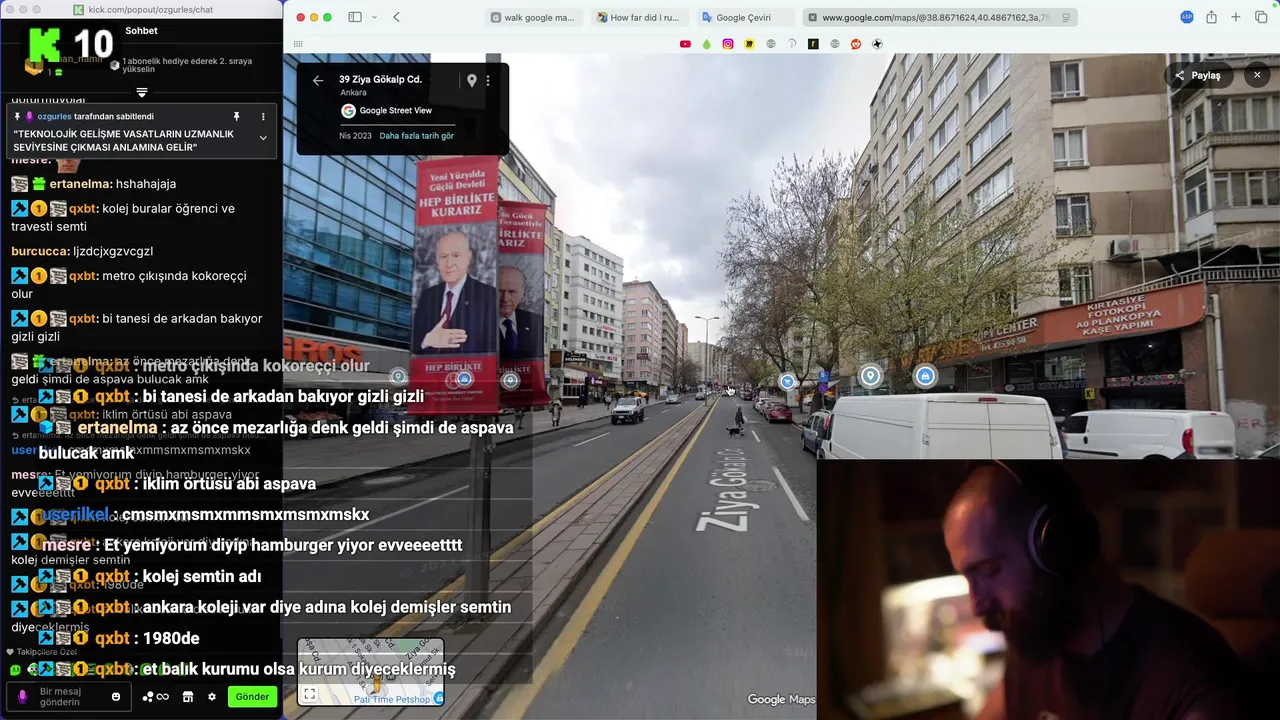This screenshot has width=1280, height=720.
Task: Collapse the pinned message chevron
Action: [x=263, y=138]
